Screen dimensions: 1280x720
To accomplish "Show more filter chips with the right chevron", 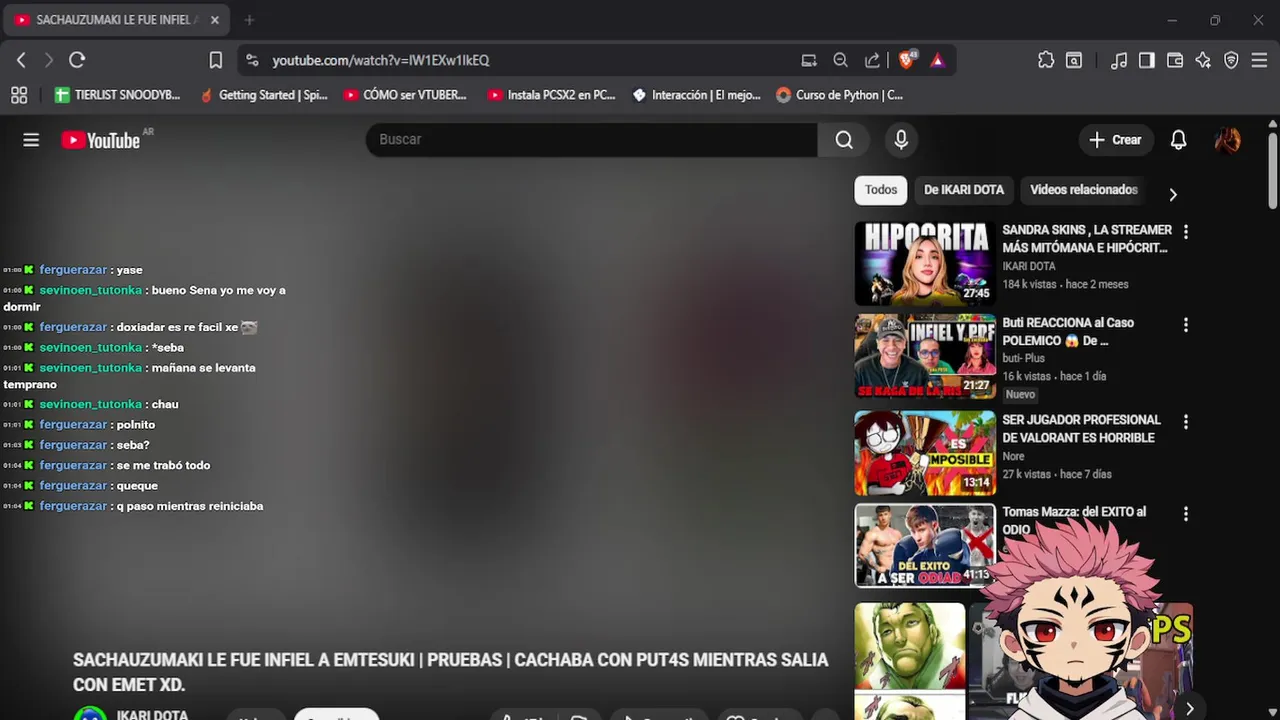I will (x=1173, y=194).
